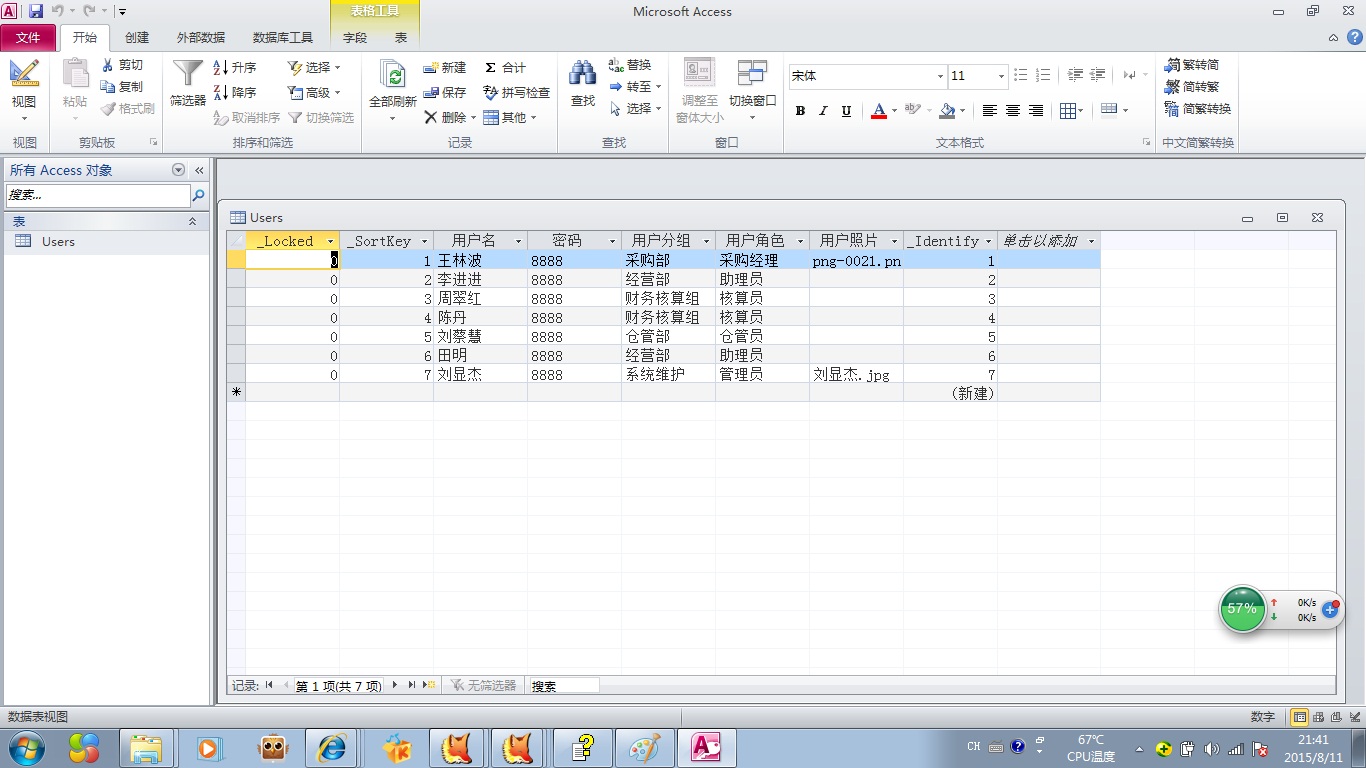This screenshot has width=1366, height=768.
Task: Sort descending with 降序
Action: click(x=235, y=92)
